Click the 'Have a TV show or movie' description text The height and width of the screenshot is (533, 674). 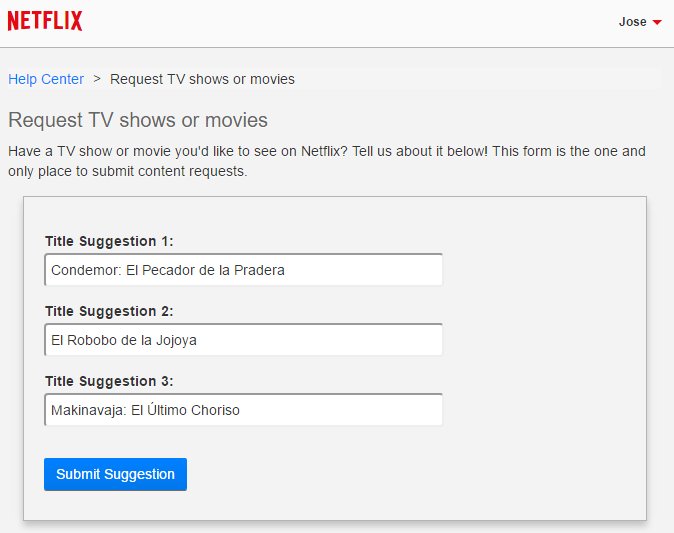[x=327, y=161]
